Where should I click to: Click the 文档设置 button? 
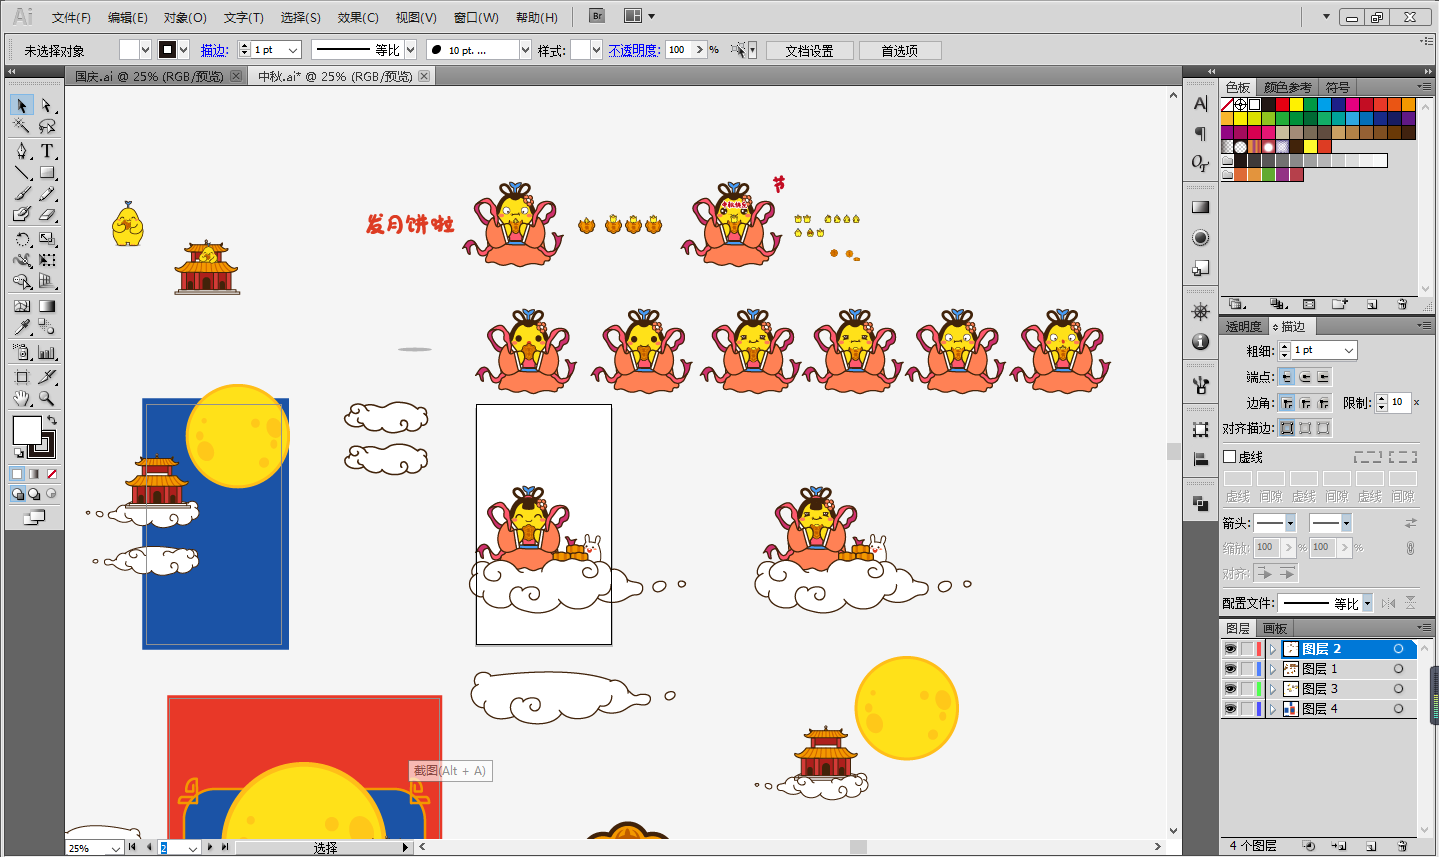point(809,50)
